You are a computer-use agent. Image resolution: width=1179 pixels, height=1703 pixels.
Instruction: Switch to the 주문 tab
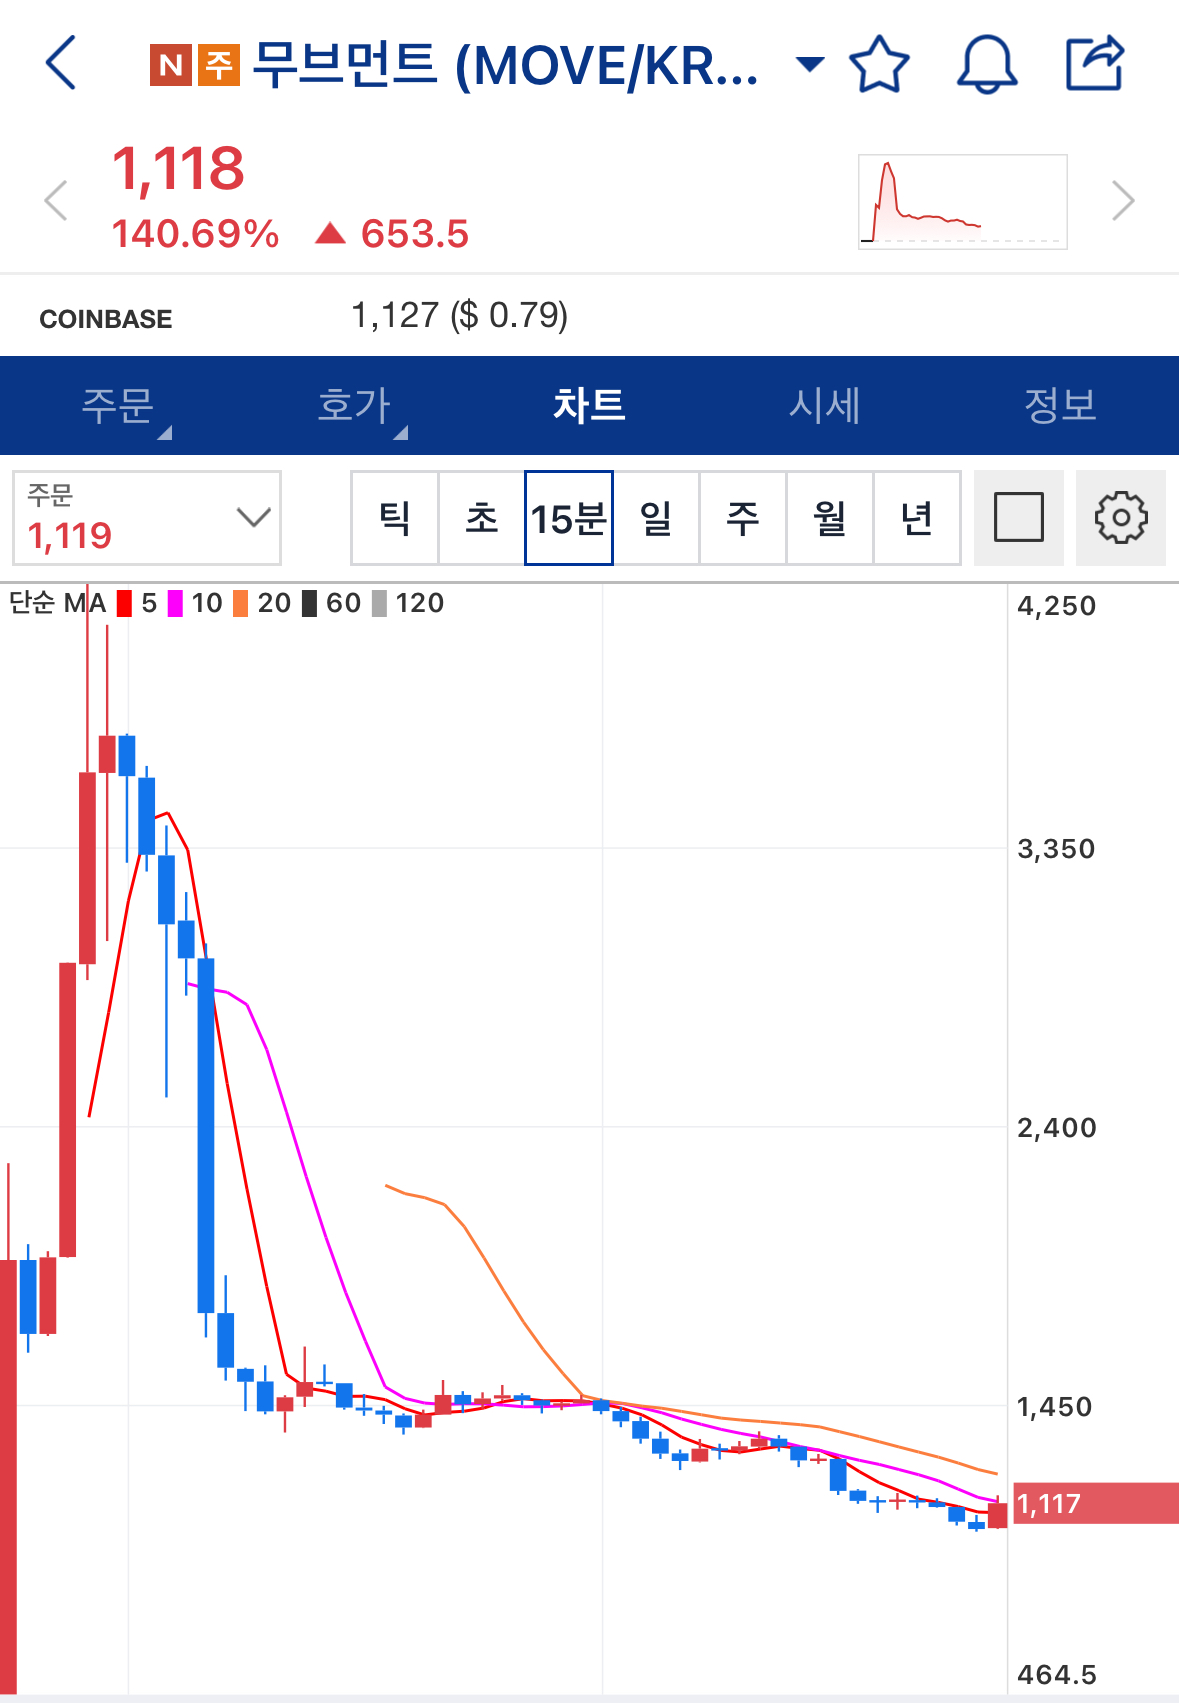click(x=118, y=406)
